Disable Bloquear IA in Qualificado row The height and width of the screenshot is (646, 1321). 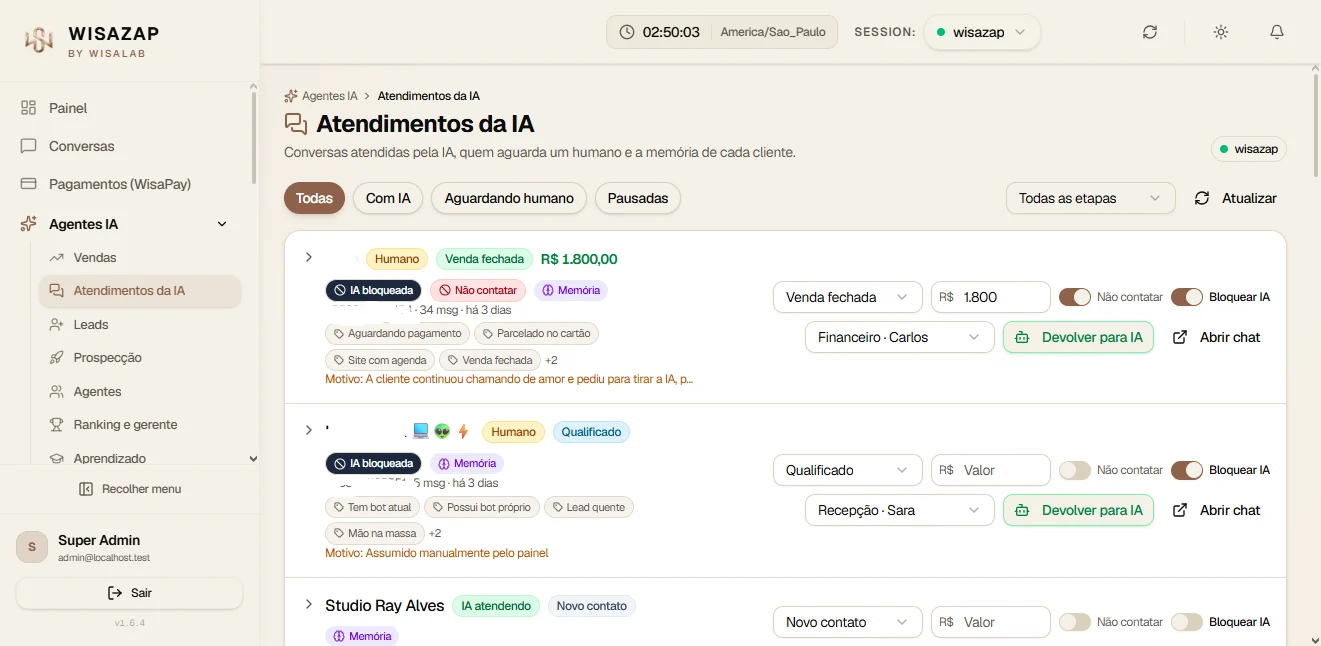[1187, 470]
